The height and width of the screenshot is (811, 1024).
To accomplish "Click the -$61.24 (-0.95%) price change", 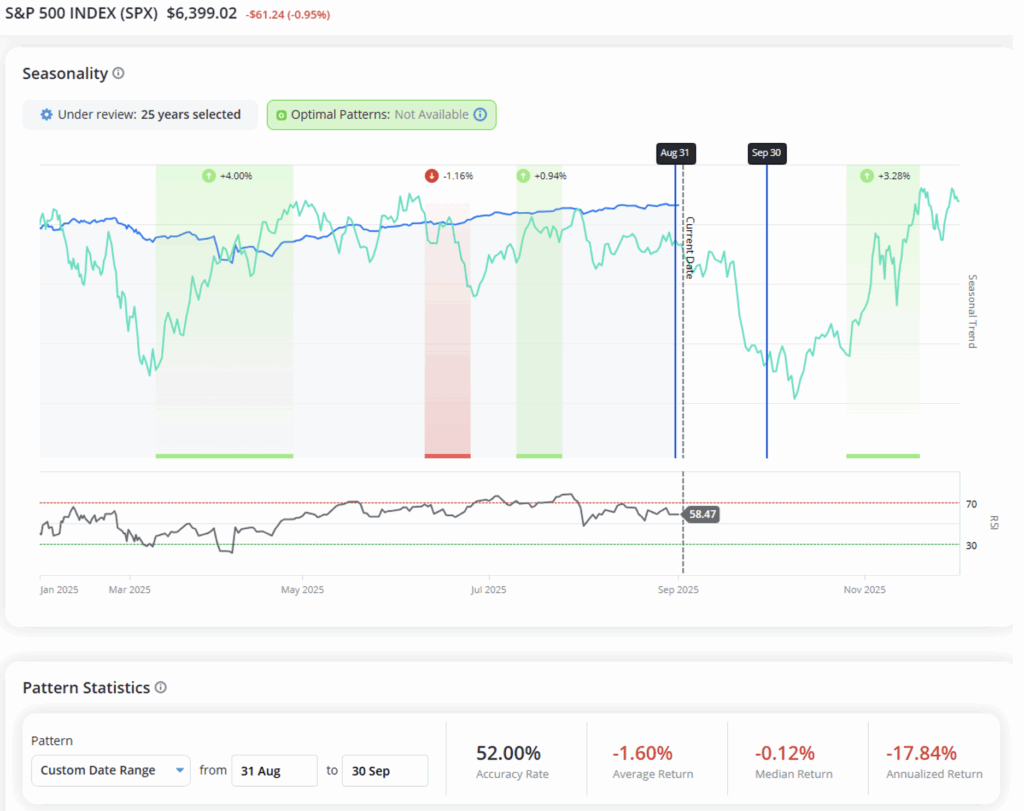I will 288,15.
